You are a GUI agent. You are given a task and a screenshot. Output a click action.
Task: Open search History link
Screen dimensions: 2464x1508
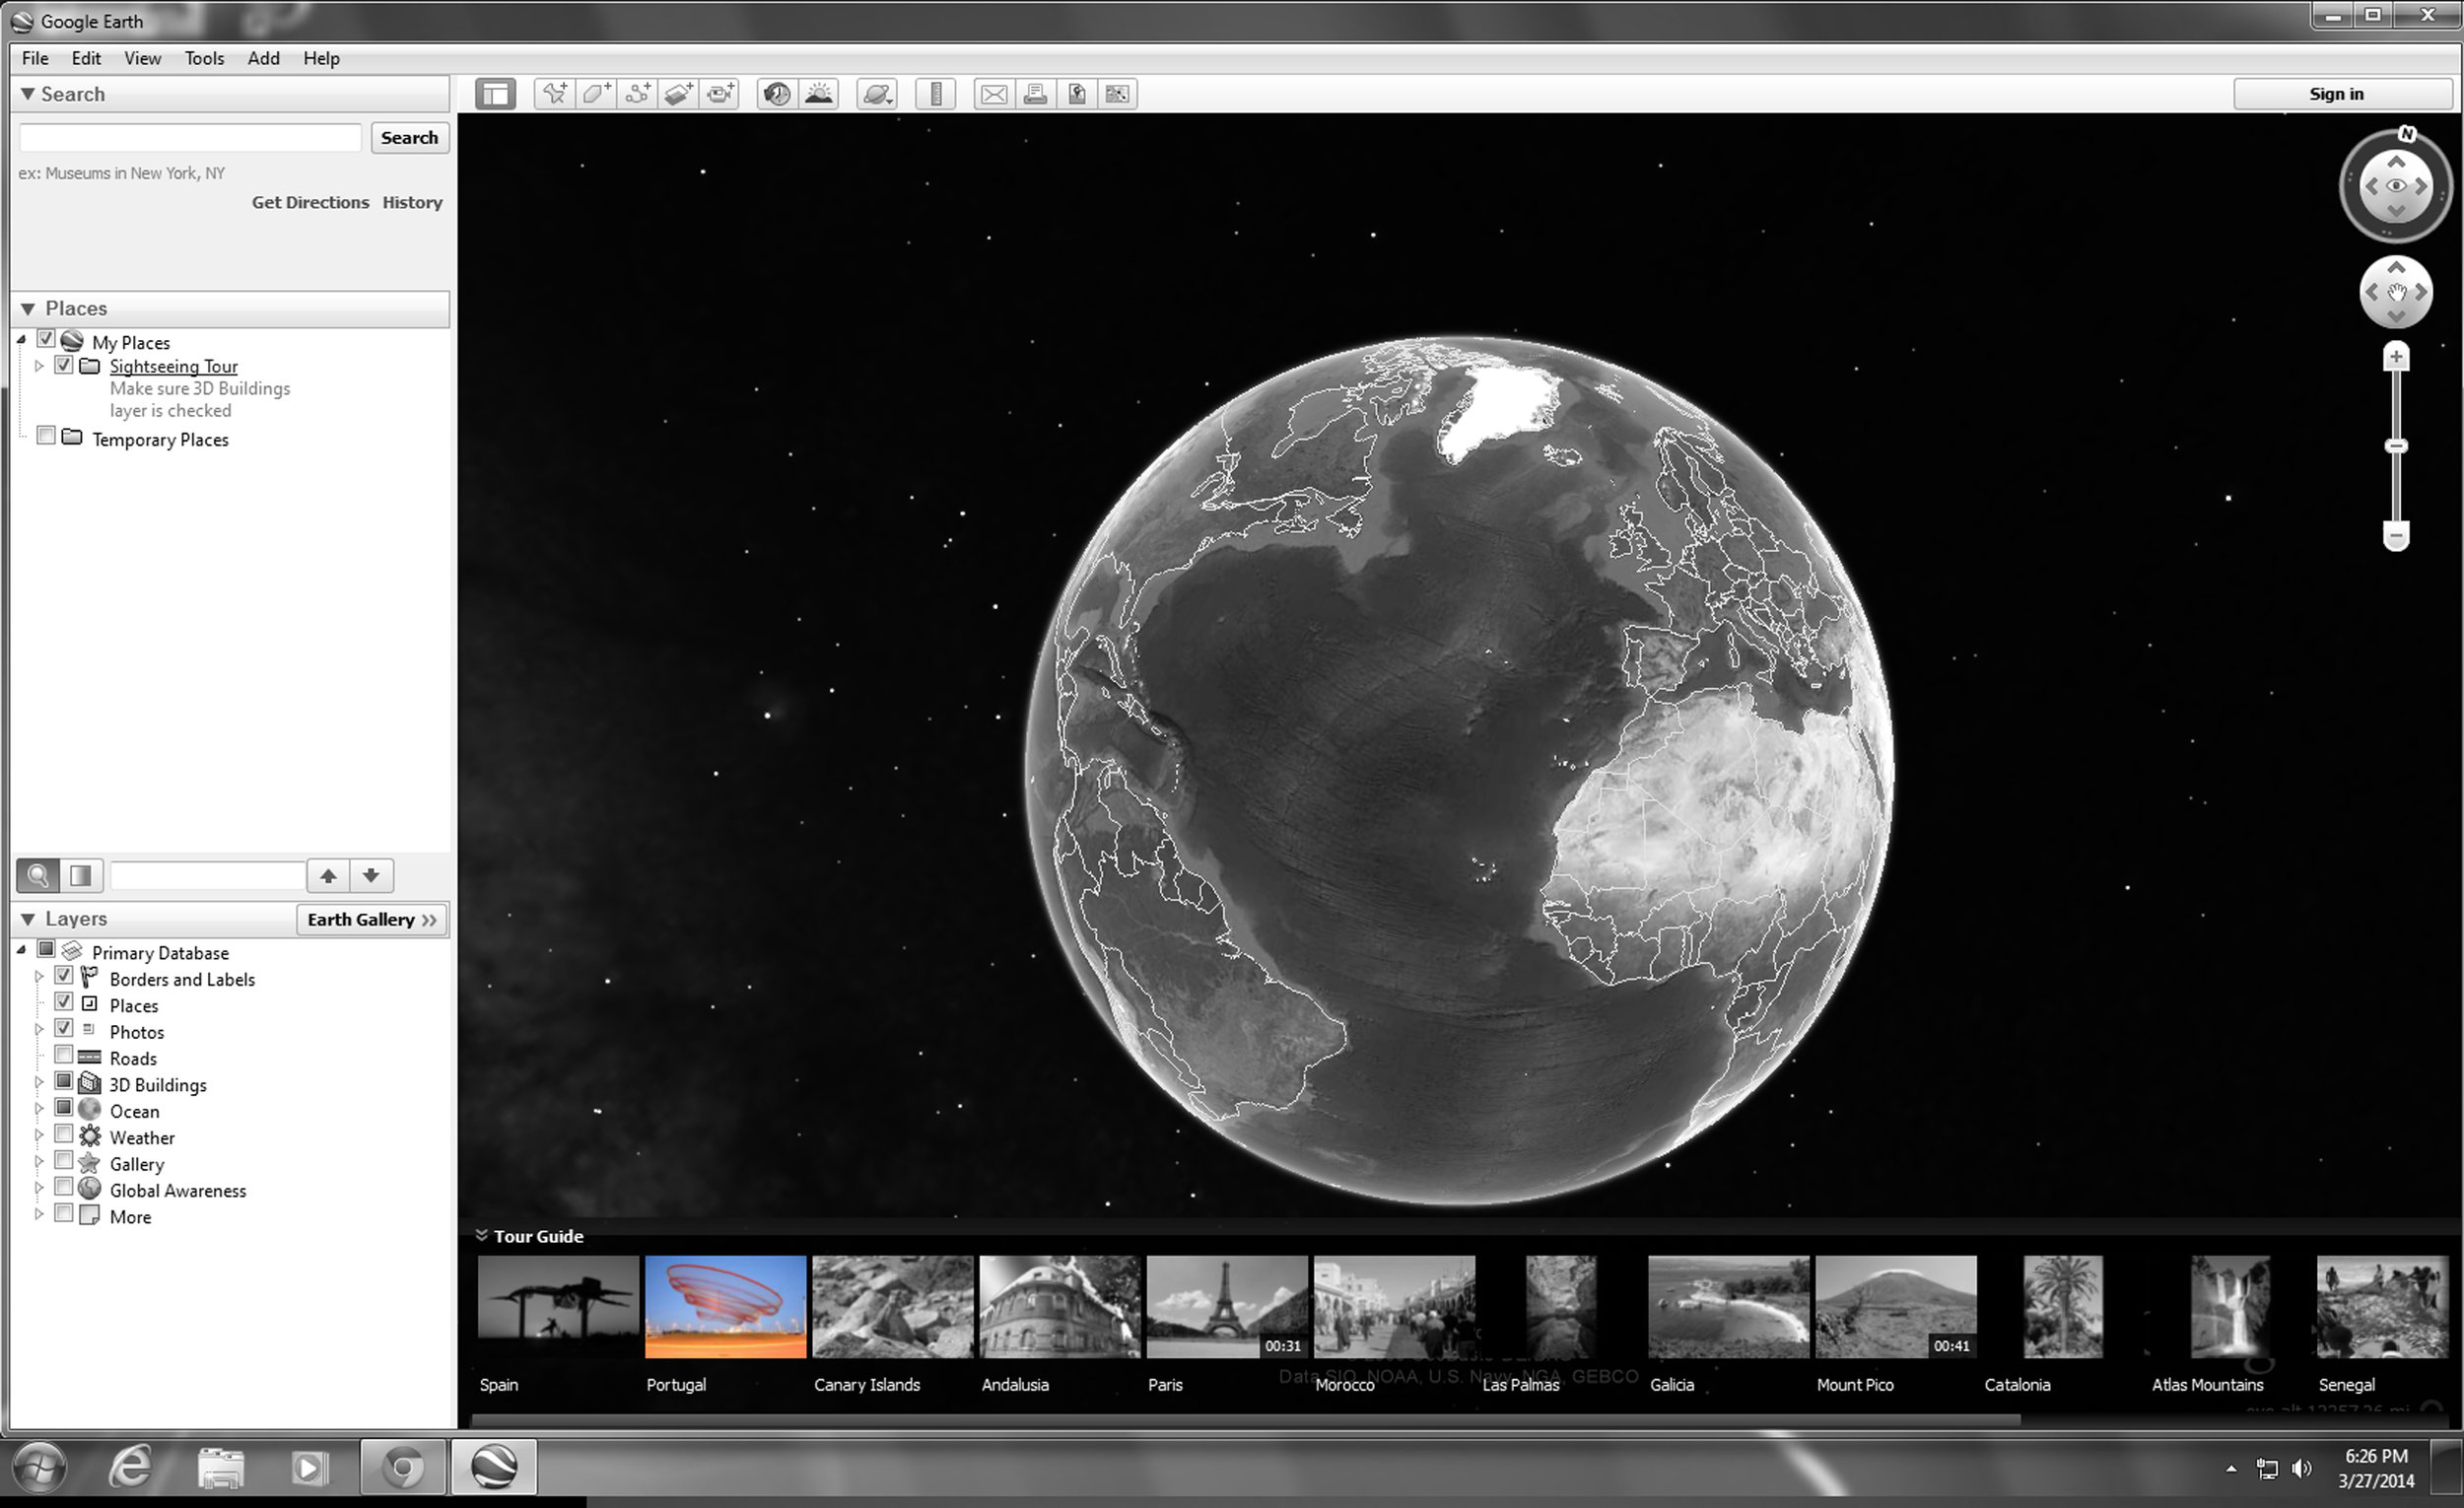coord(412,202)
